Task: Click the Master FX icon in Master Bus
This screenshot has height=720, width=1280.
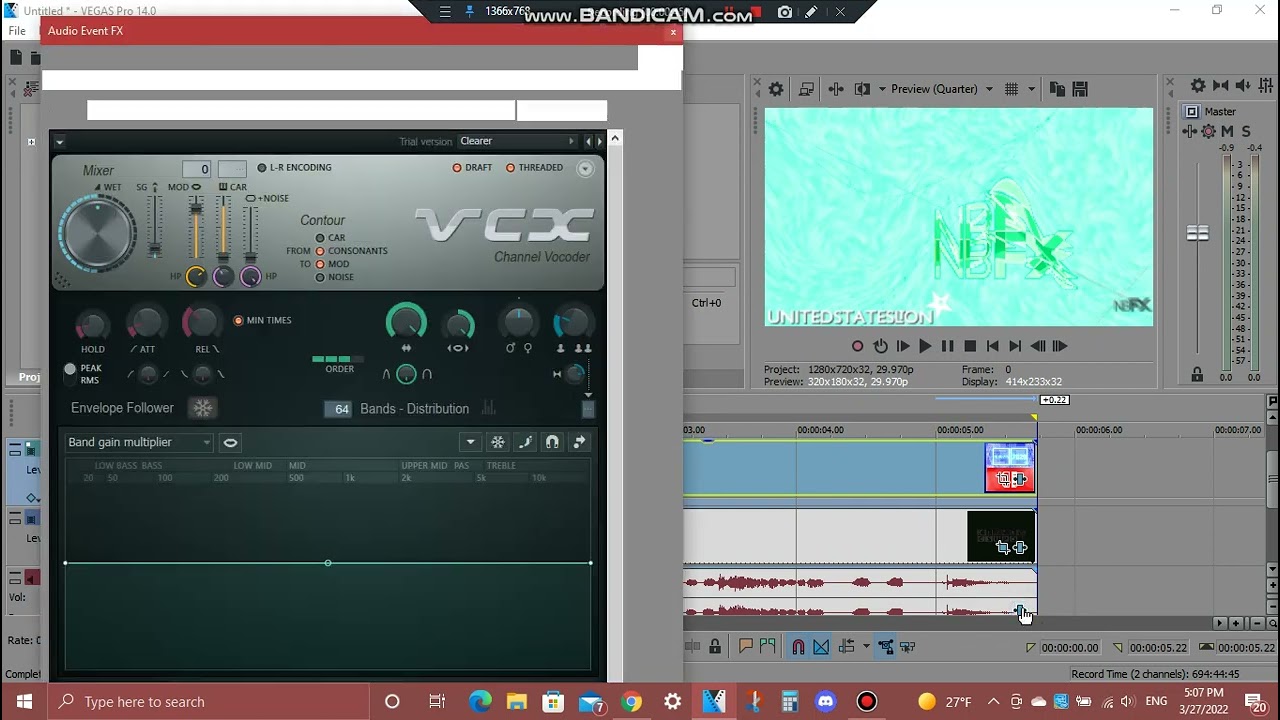Action: [1190, 131]
